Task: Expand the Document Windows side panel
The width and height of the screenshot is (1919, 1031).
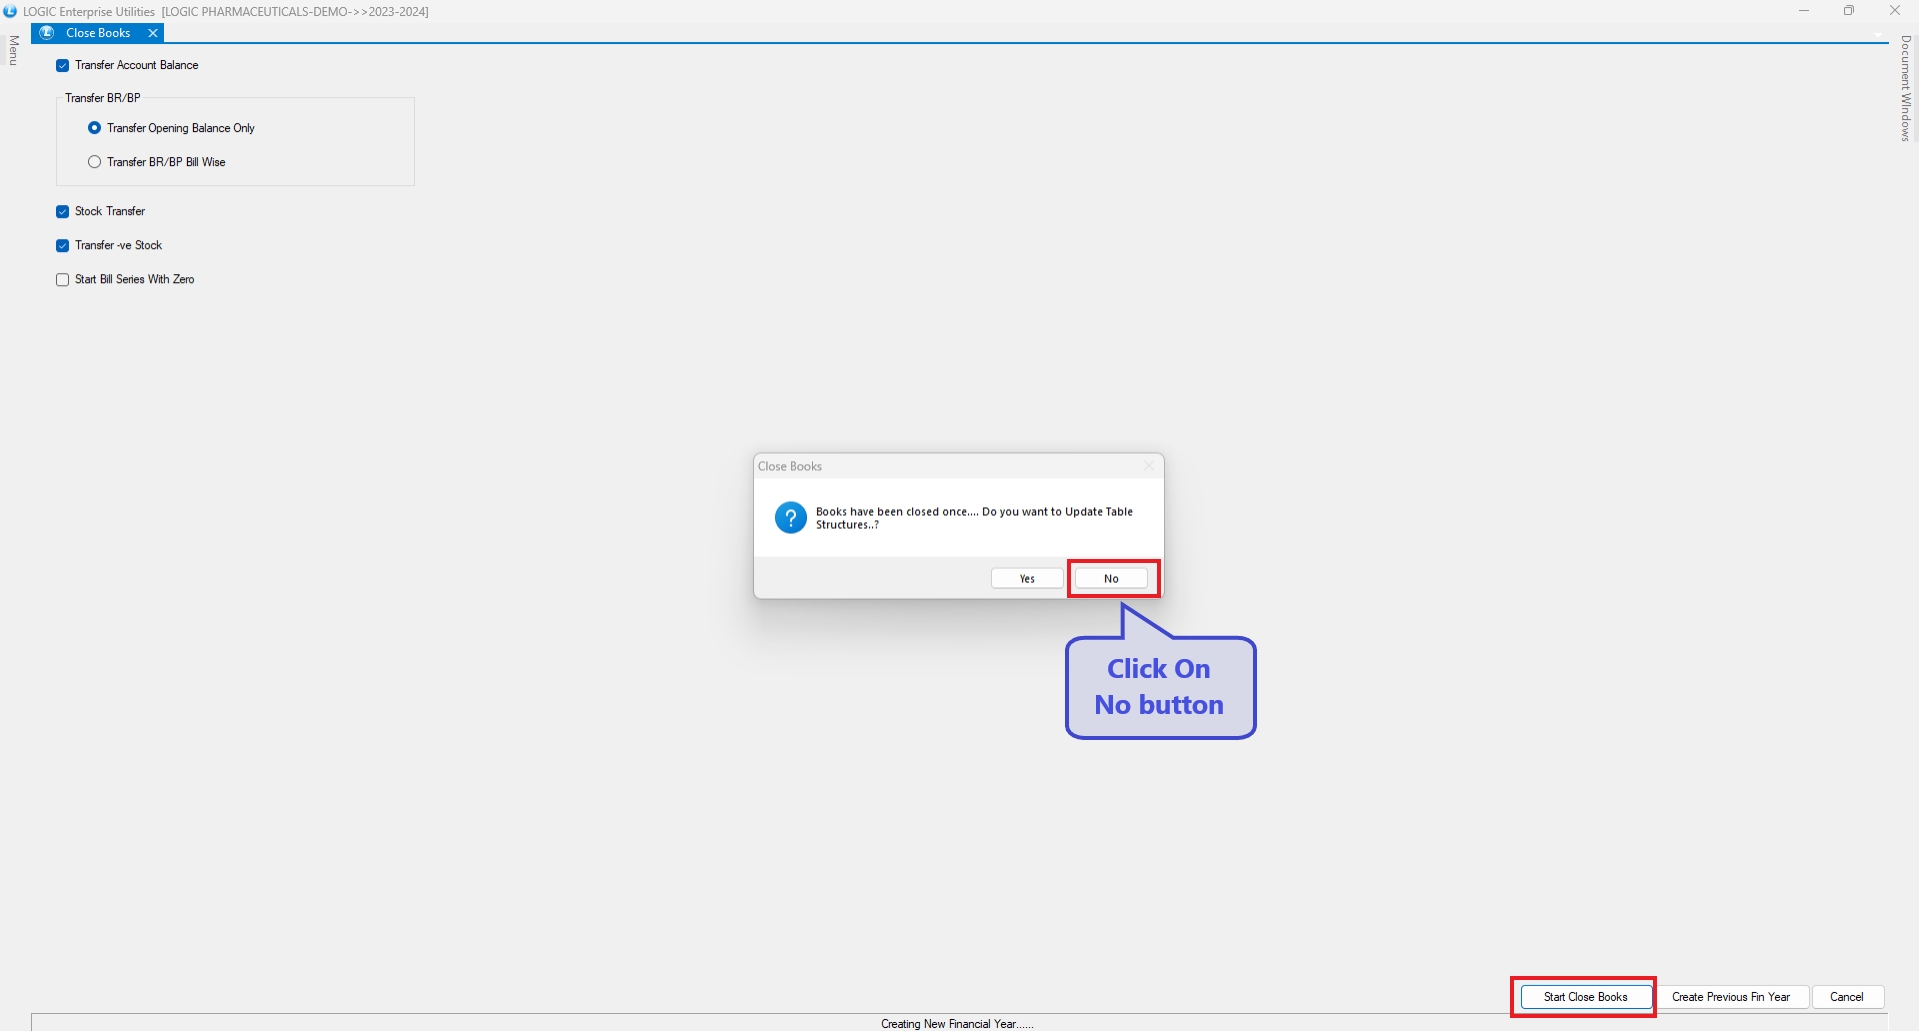Action: pyautogui.click(x=1905, y=88)
